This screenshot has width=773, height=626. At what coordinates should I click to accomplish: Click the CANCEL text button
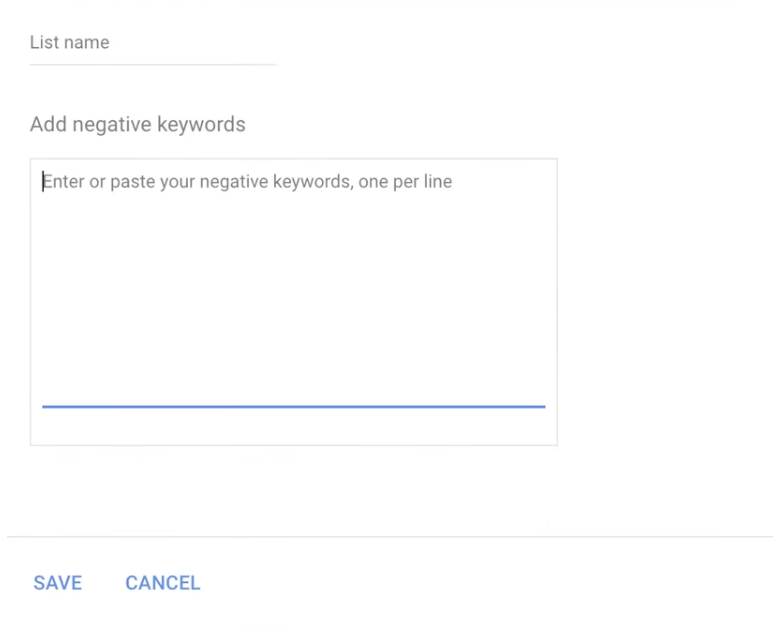click(163, 583)
